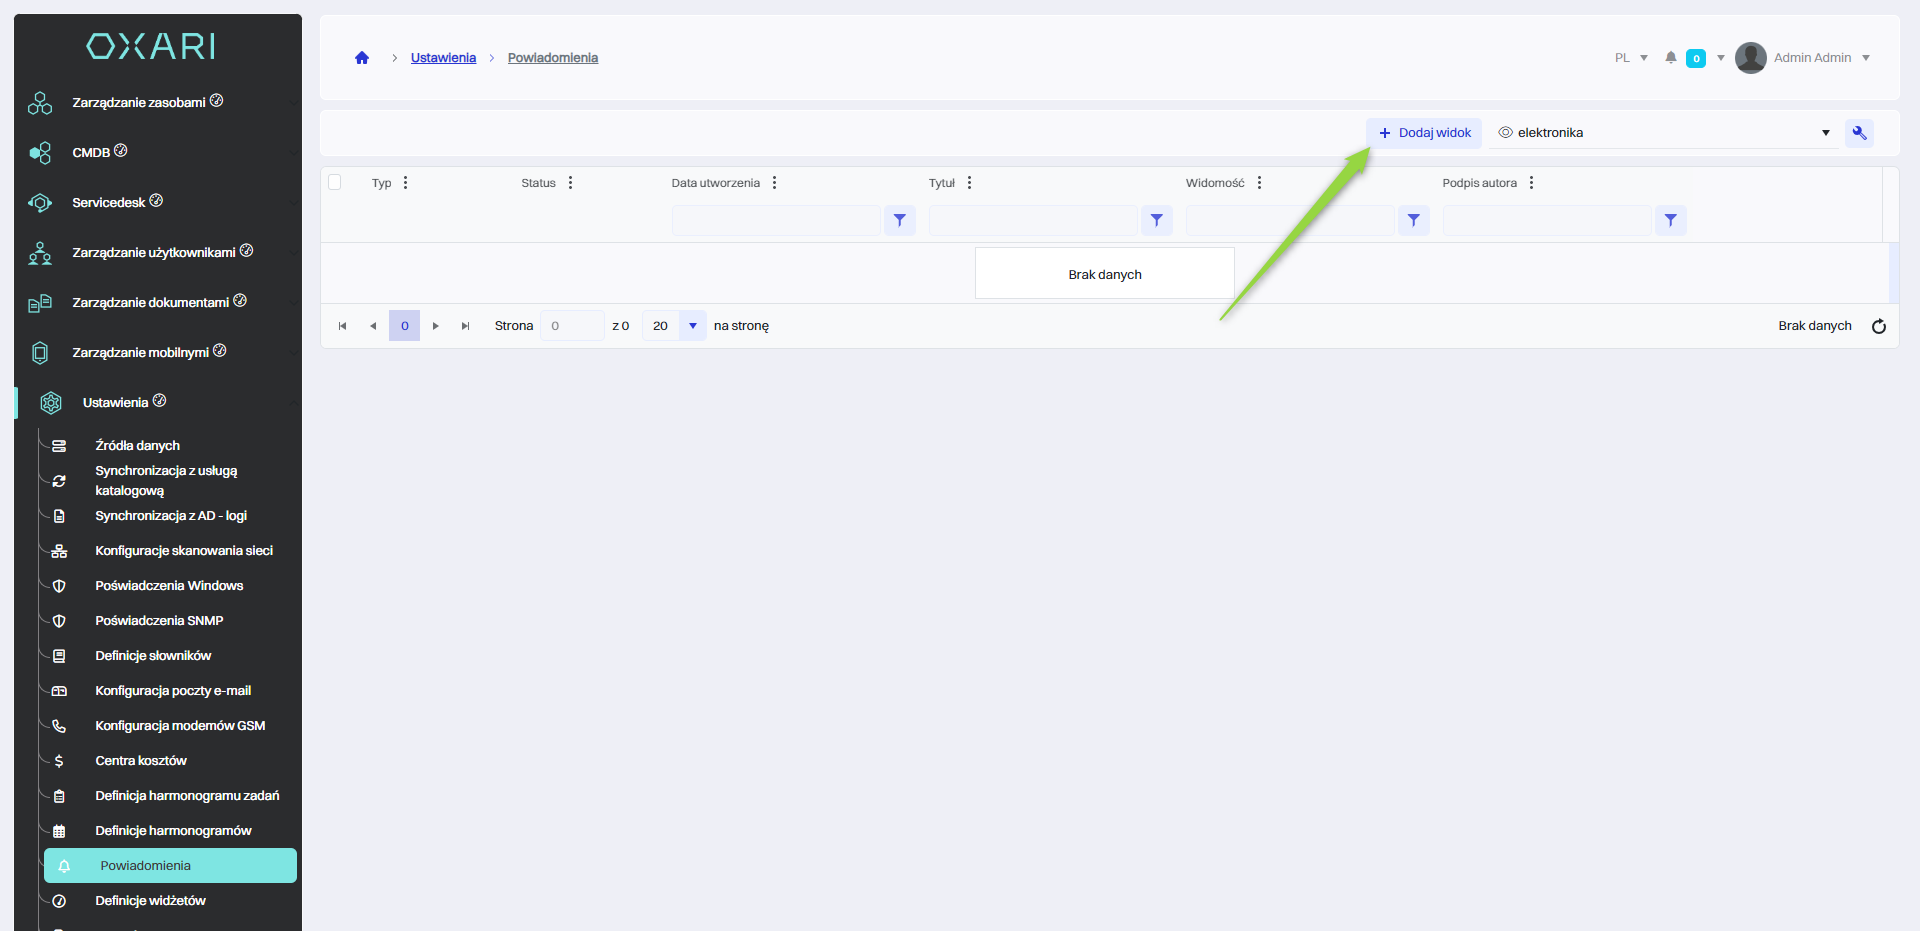
Task: Expand the PL language dropdown
Action: pos(1630,58)
